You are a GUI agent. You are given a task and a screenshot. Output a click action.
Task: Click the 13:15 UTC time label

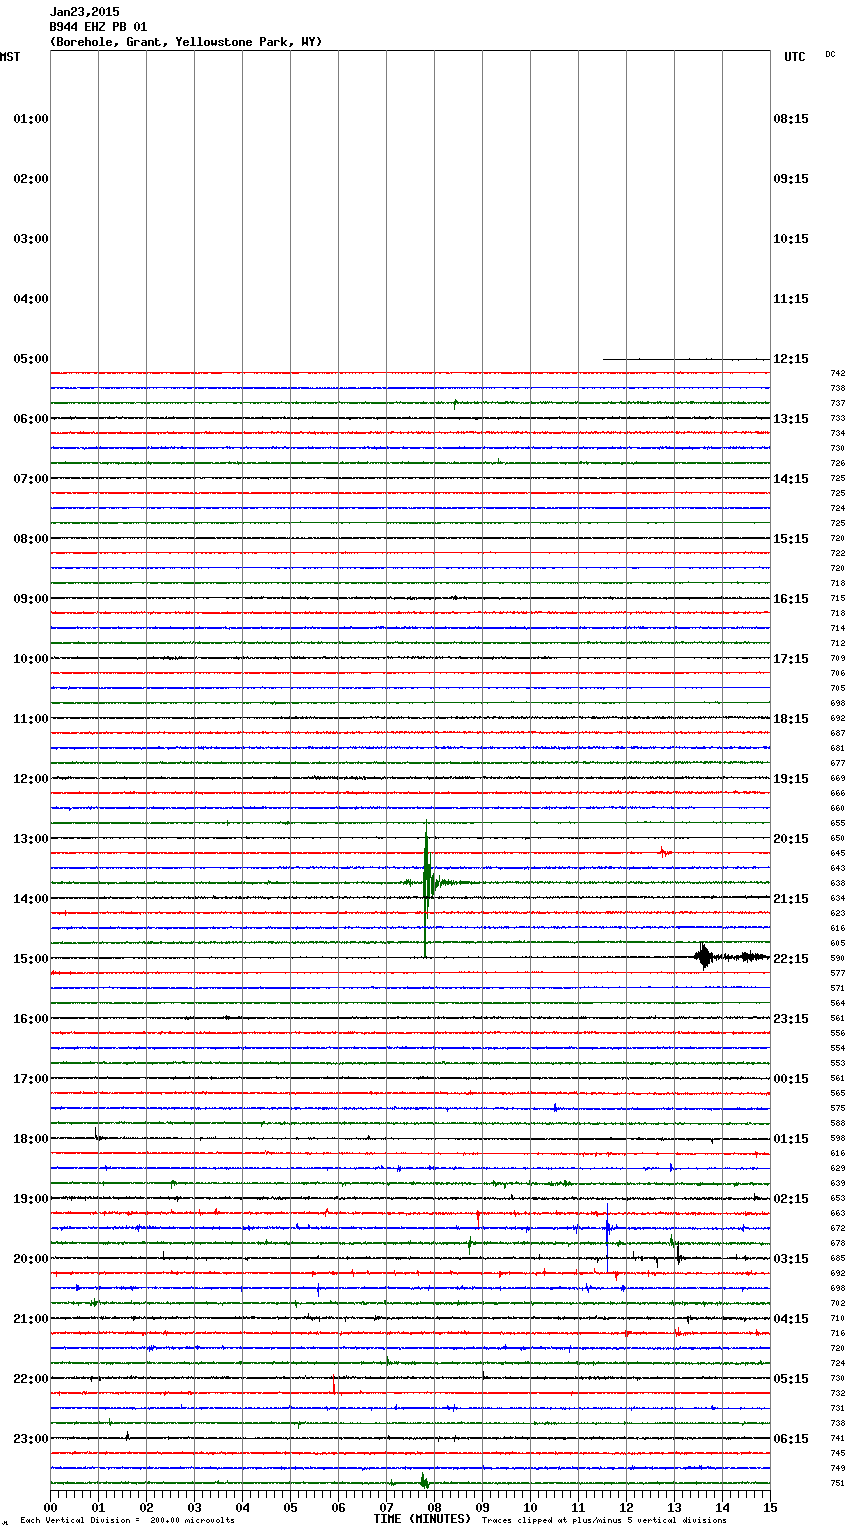[x=791, y=419]
